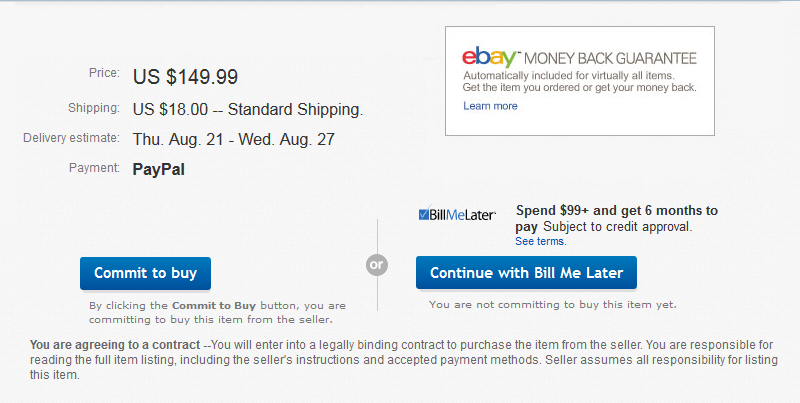Click the blue checkmark in BillMeLater logo
This screenshot has height=403, width=800.
click(423, 214)
